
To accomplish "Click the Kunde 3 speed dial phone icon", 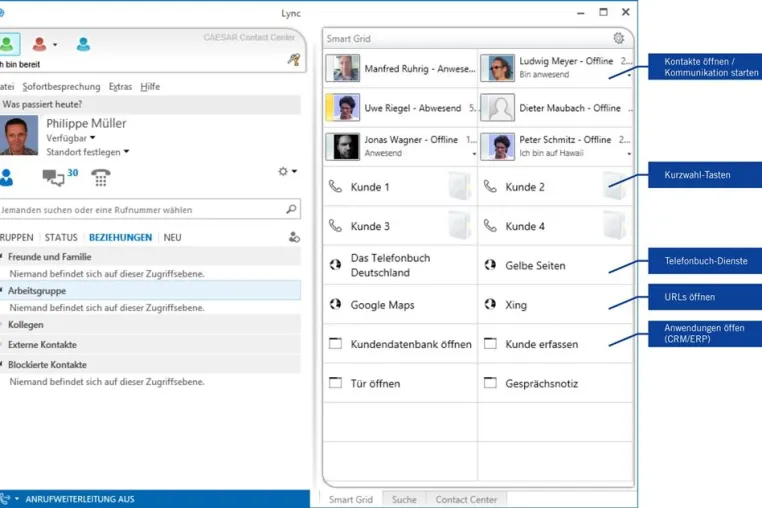I will [x=335, y=226].
